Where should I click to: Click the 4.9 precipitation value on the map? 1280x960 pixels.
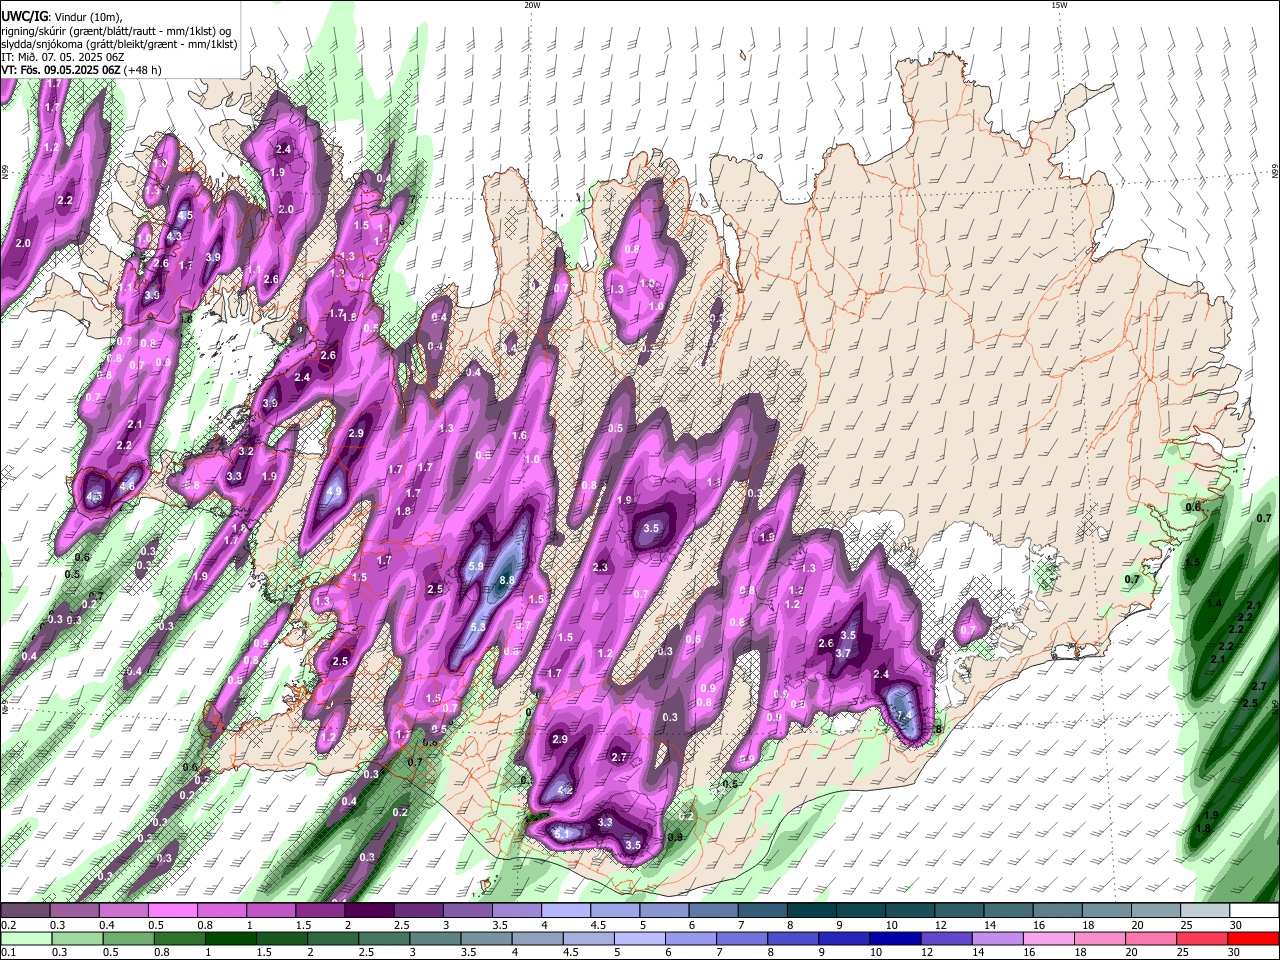click(334, 492)
